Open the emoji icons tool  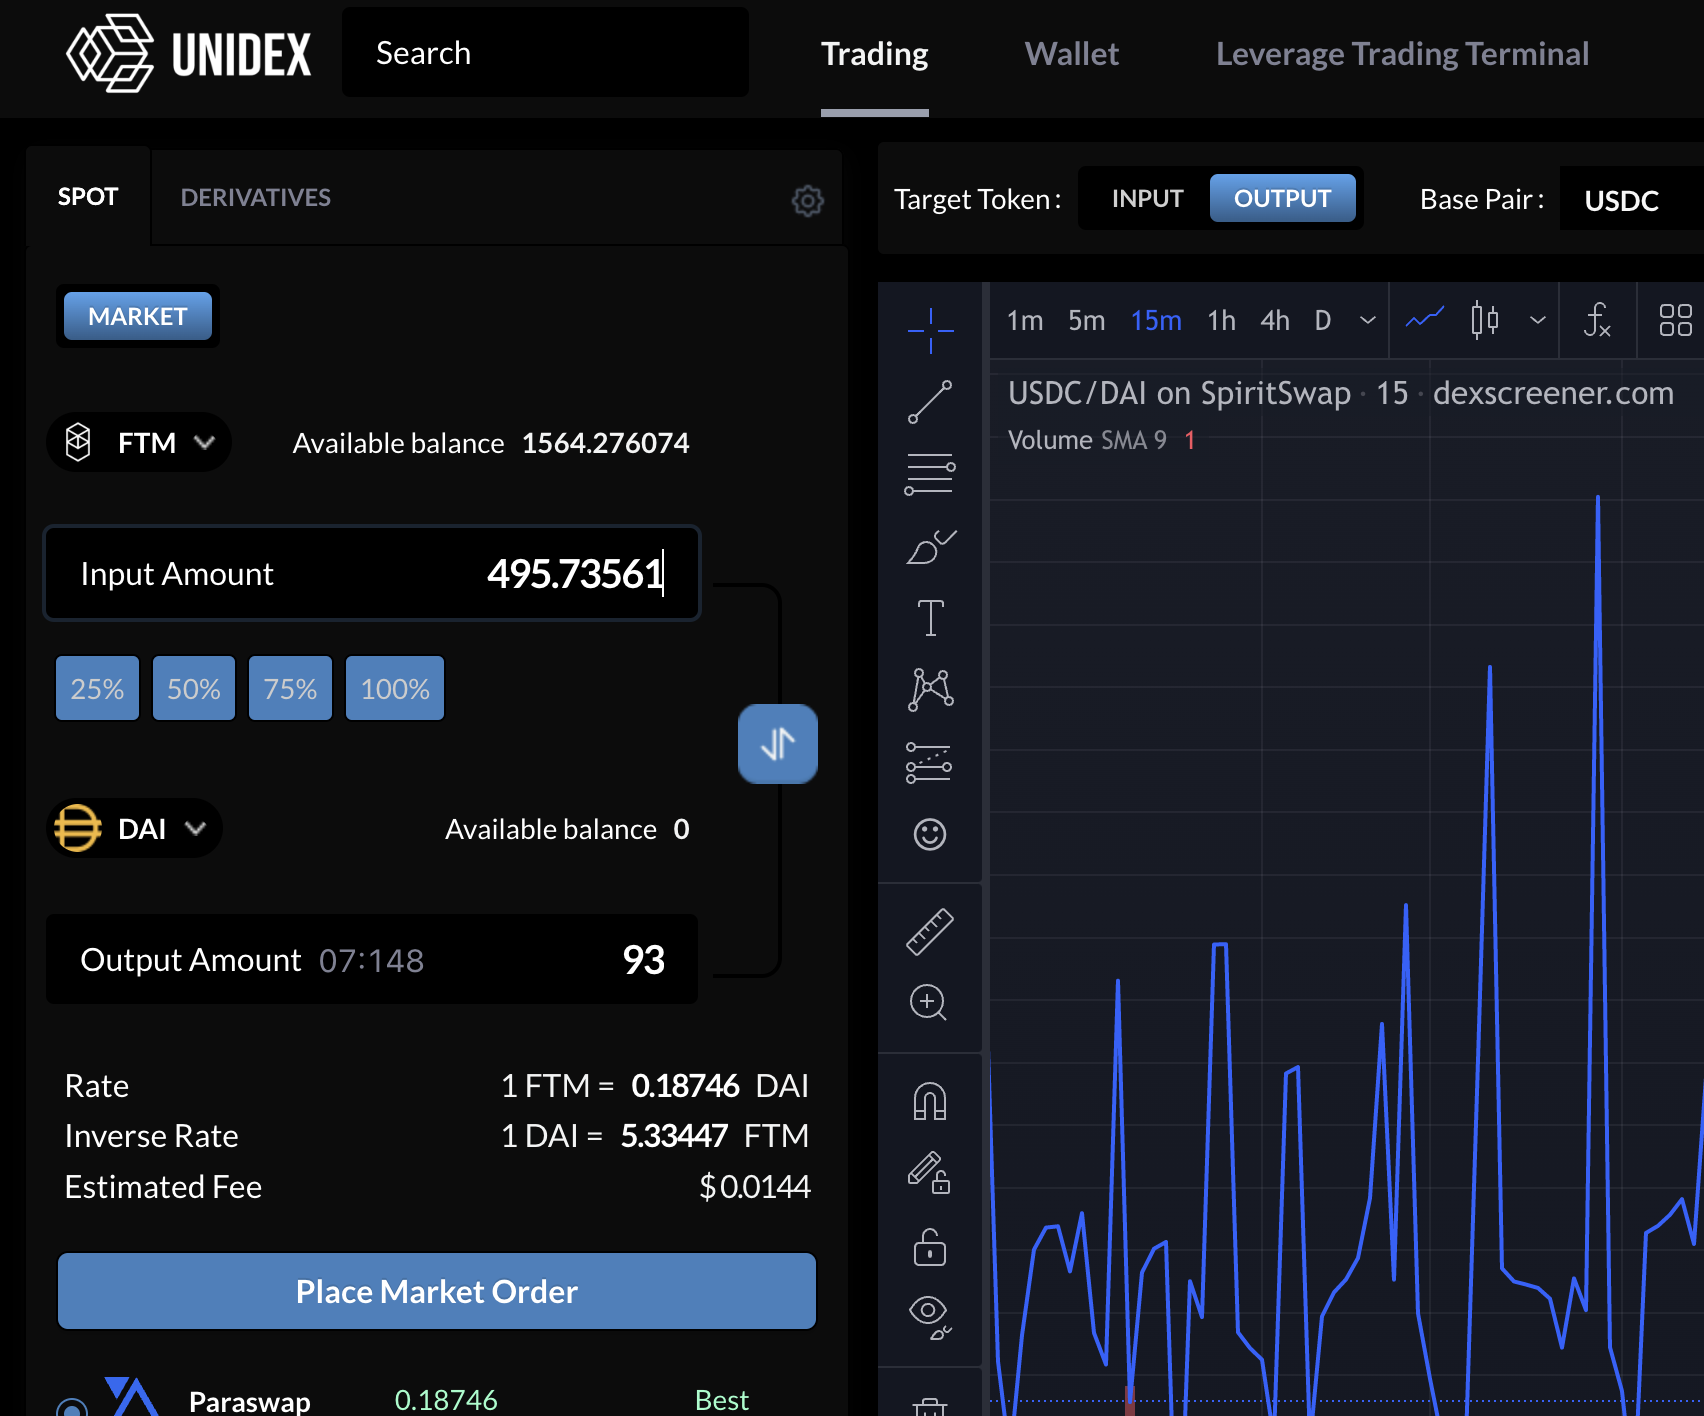coord(930,834)
